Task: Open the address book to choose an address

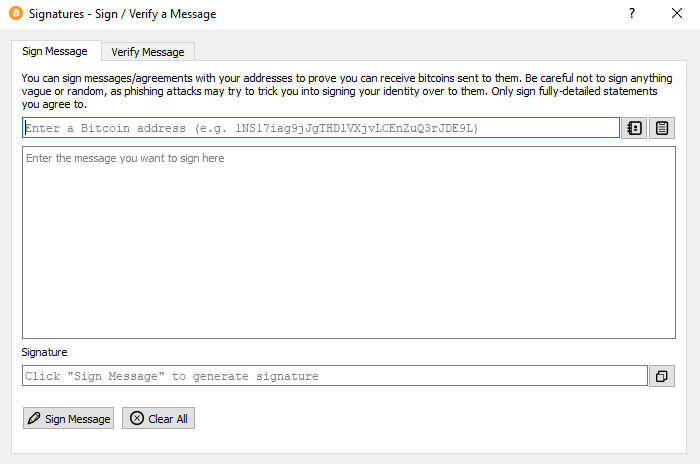Action: click(634, 128)
